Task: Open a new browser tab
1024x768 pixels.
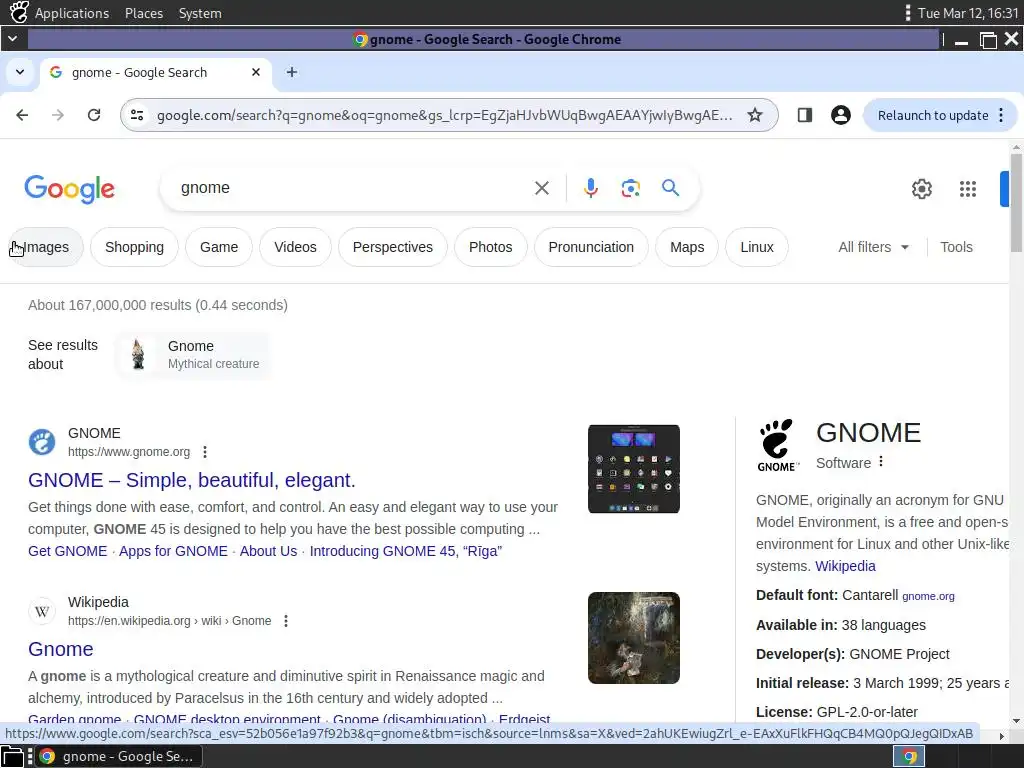Action: (x=292, y=72)
